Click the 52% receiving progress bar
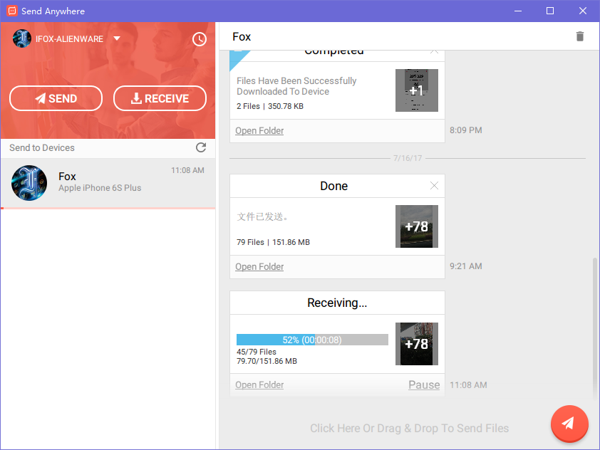This screenshot has width=600, height=450. 312,340
